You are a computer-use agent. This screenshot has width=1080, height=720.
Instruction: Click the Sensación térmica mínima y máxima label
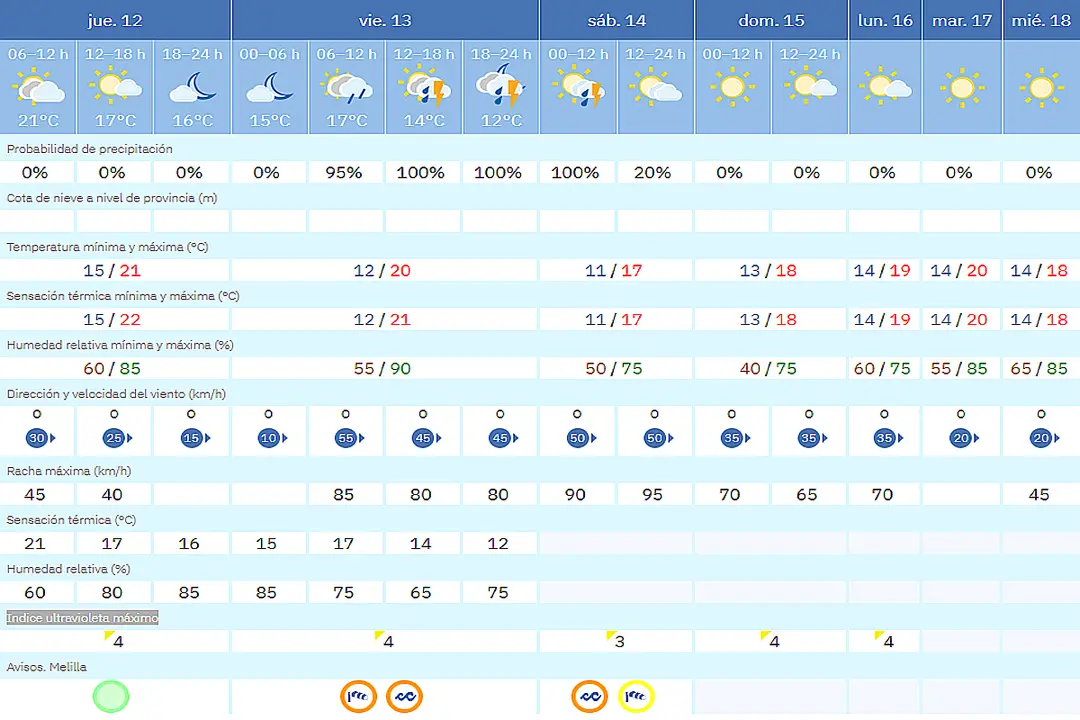coord(123,296)
